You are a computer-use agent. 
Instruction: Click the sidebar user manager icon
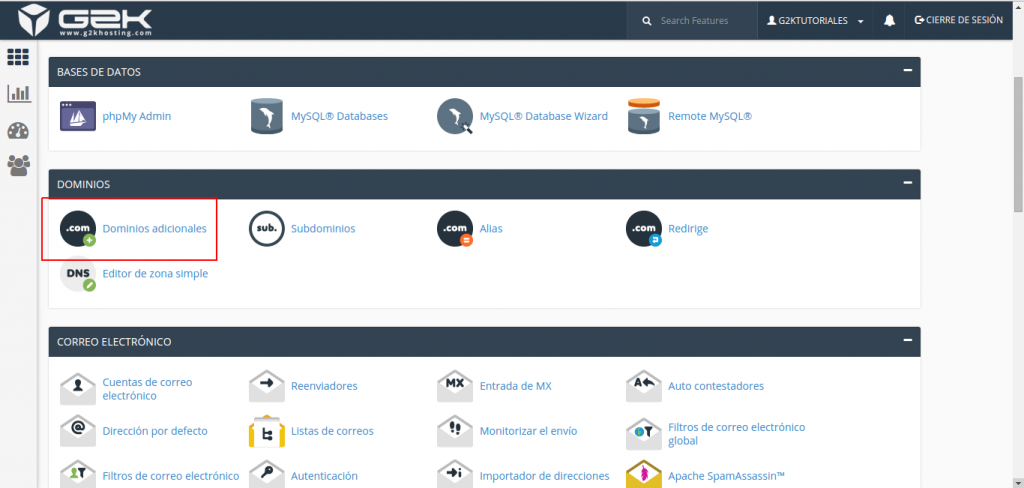[18, 165]
